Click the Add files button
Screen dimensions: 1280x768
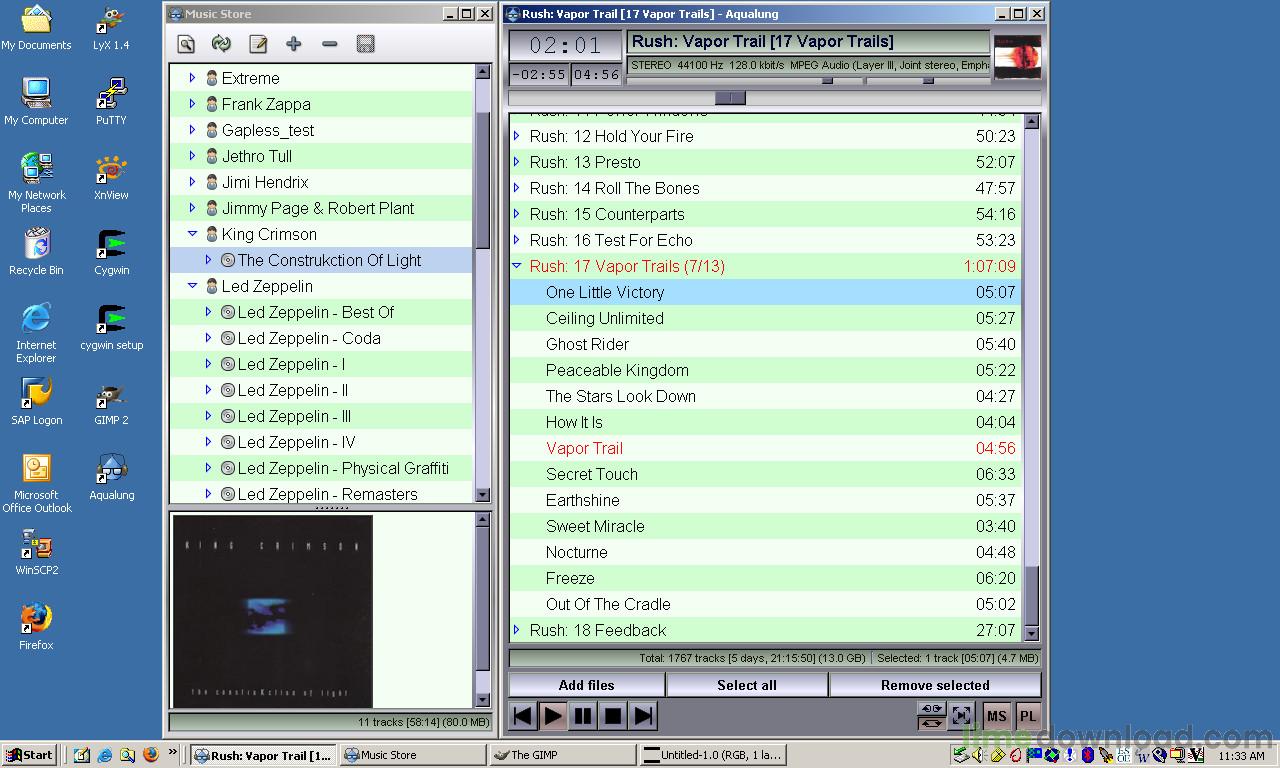tap(586, 685)
